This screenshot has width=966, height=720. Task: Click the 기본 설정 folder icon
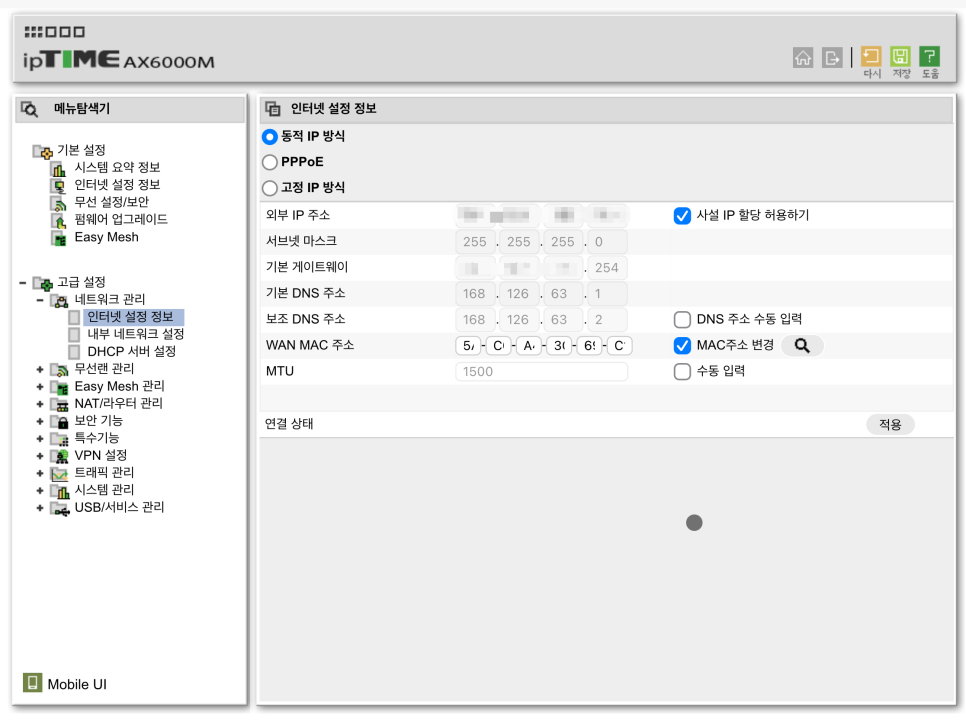[x=43, y=151]
